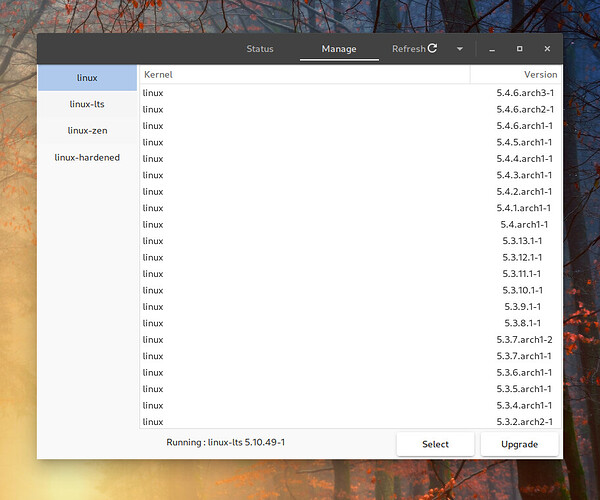Select kernel version 5.3.7.arch1-2 row
Image resolution: width=600 pixels, height=500 pixels.
351,340
